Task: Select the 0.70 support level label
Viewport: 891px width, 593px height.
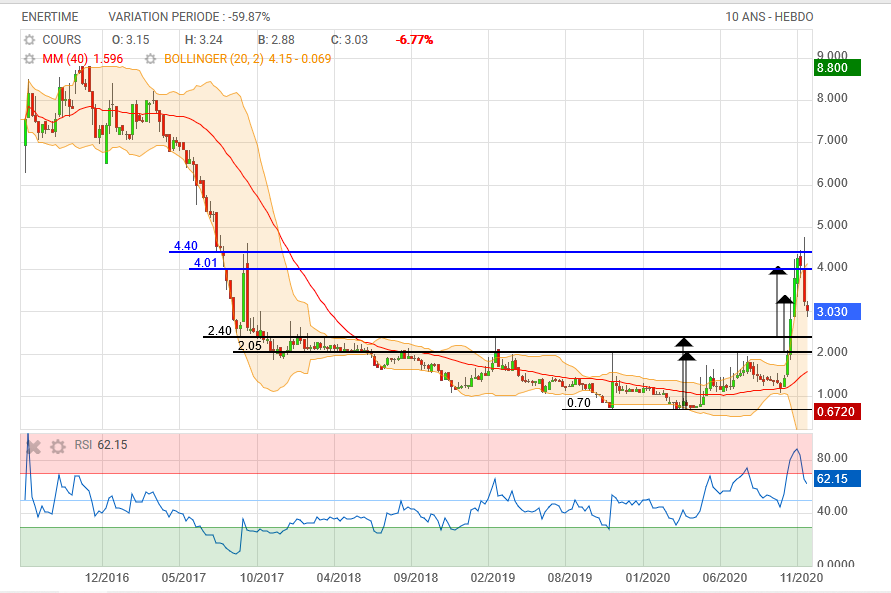Action: [578, 404]
